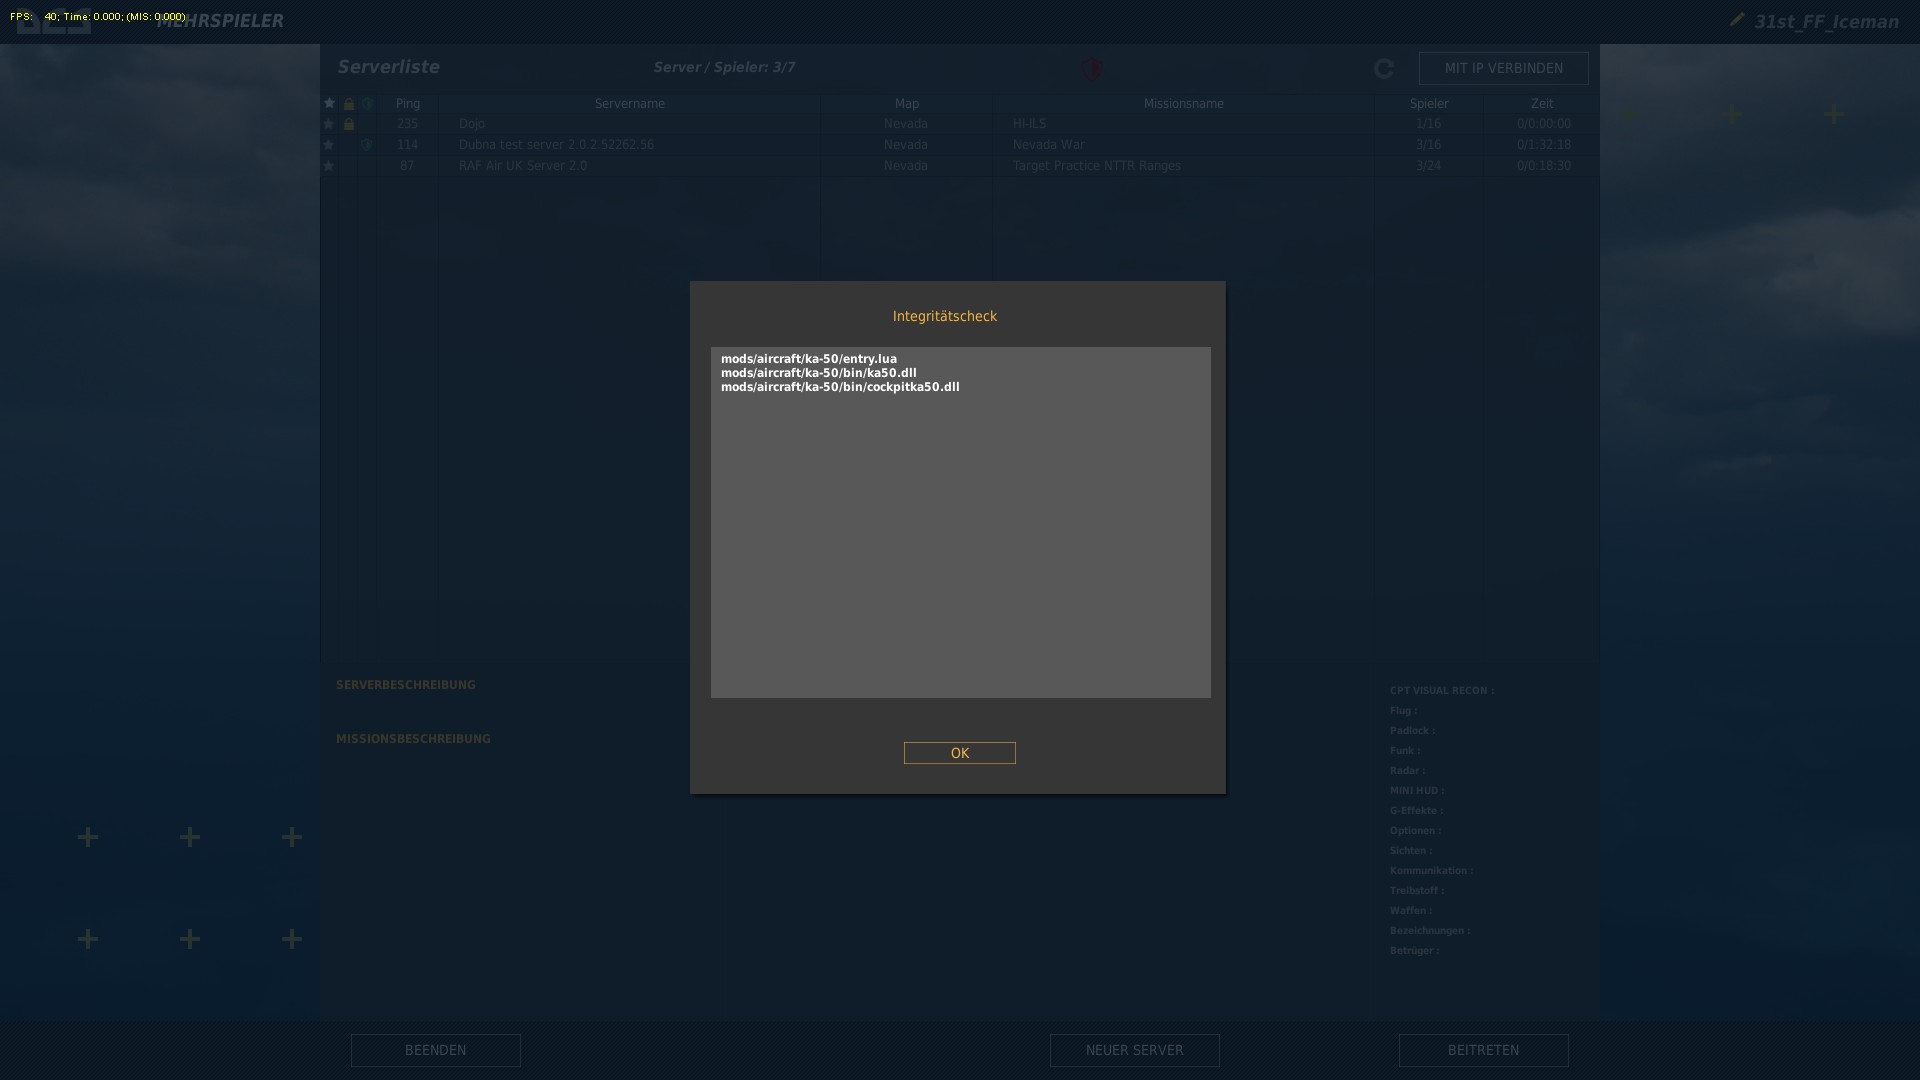Screen dimensions: 1920x1080
Task: Sort by lock column header icon
Action: click(349, 103)
